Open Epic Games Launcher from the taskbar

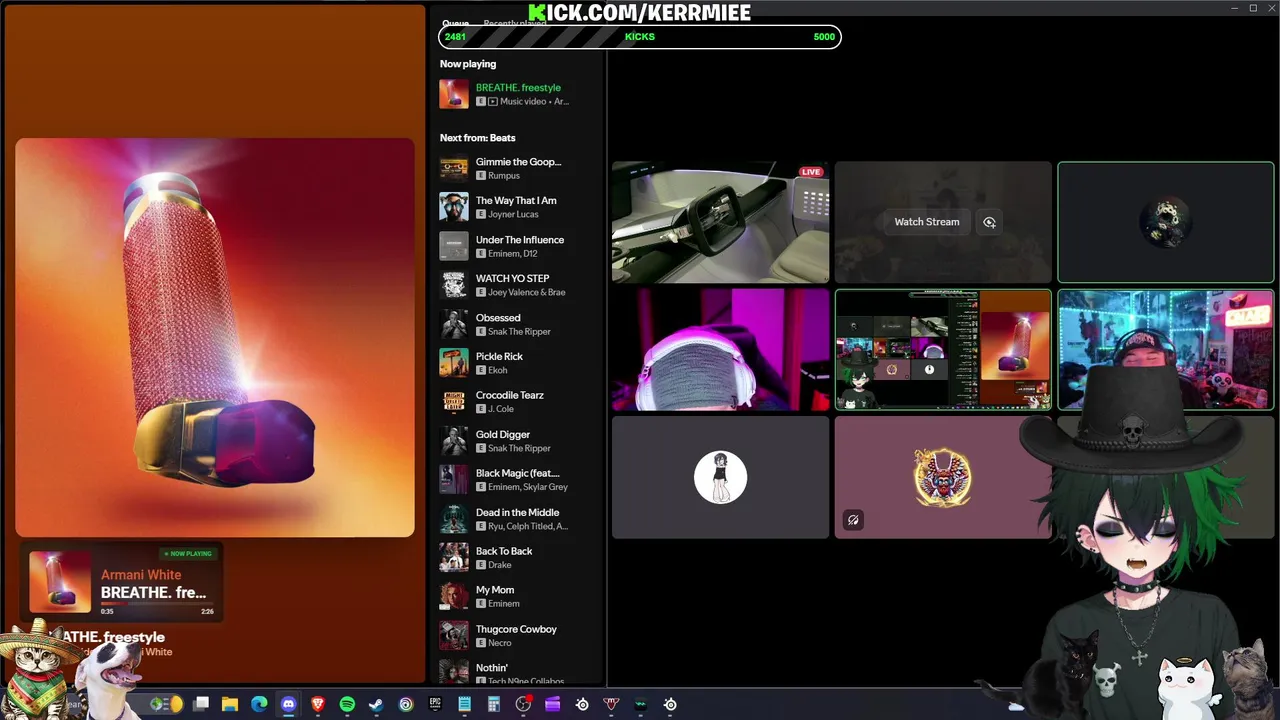(x=435, y=704)
